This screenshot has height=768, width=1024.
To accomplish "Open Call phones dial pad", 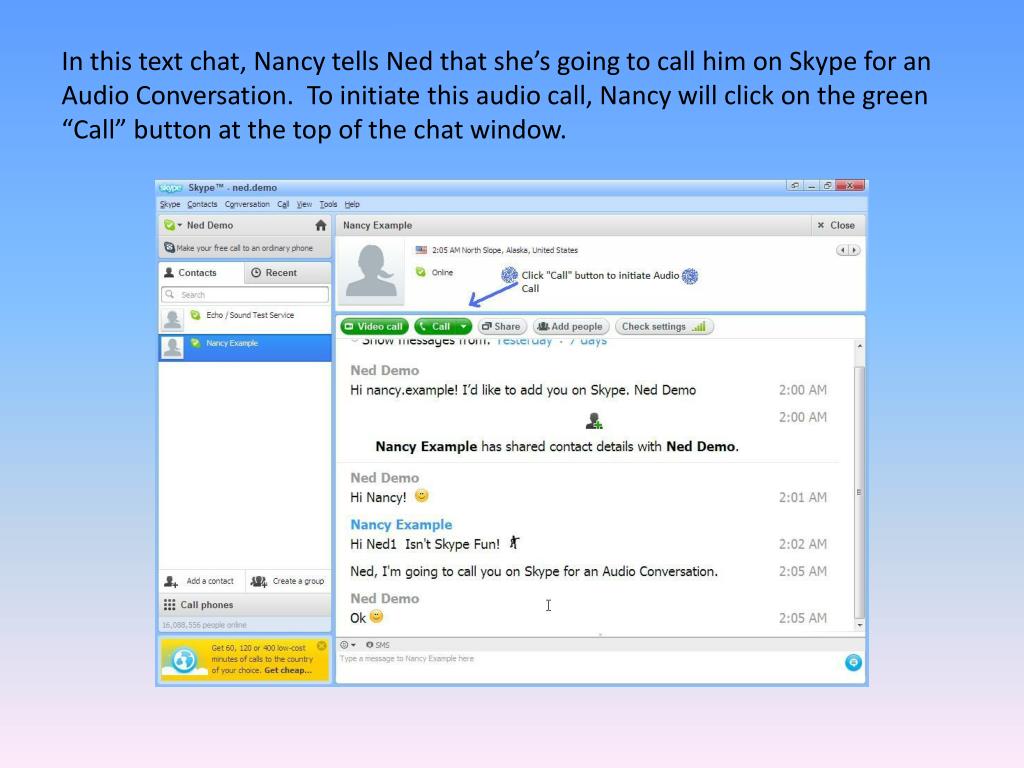I will point(245,605).
